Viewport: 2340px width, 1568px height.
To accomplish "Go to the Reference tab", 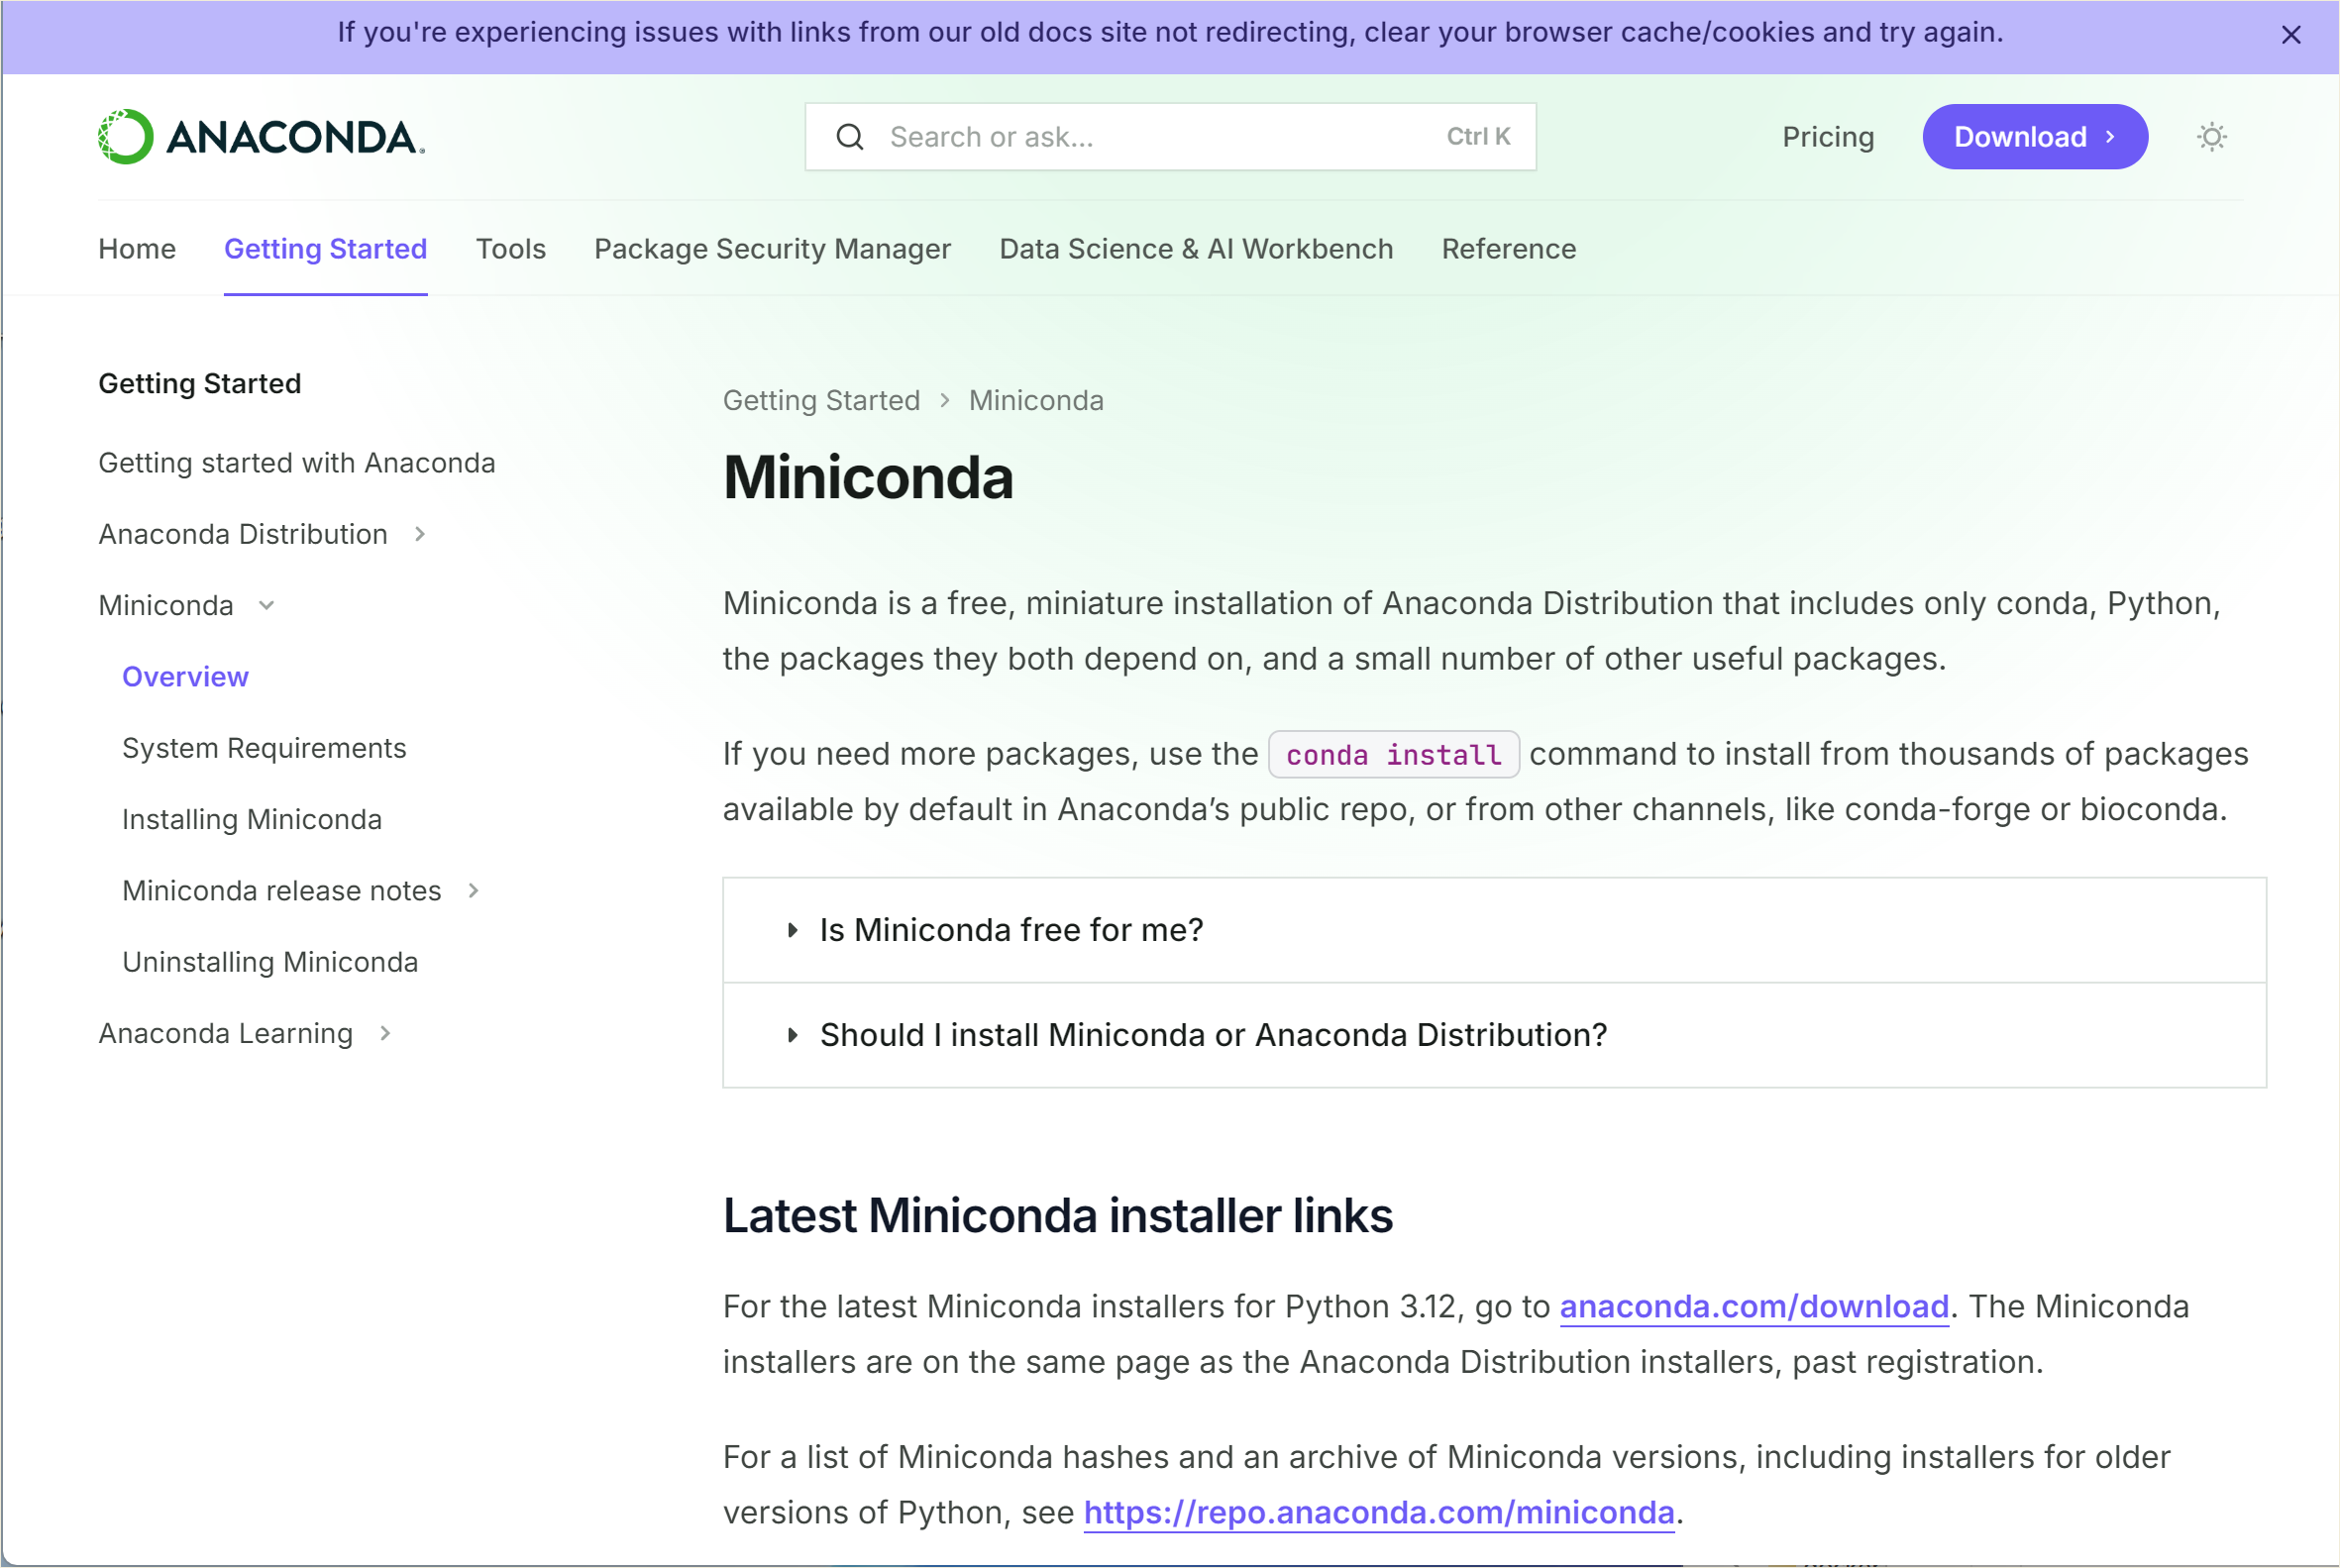I will (1508, 249).
